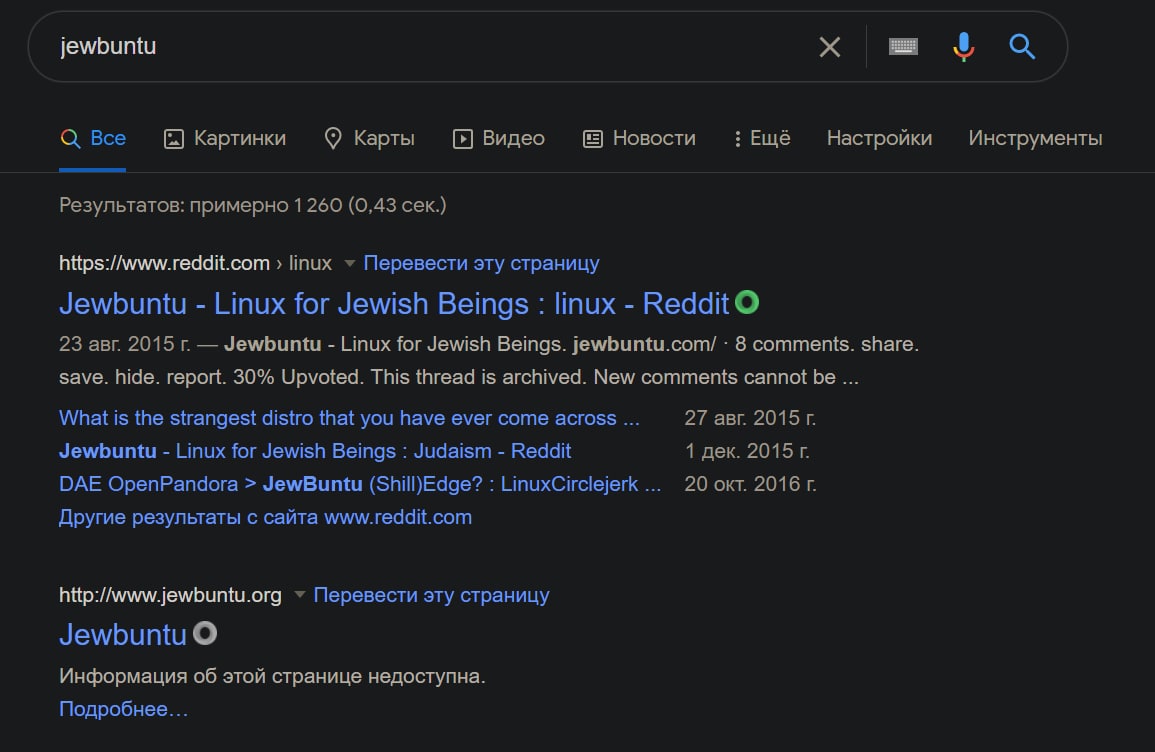This screenshot has width=1155, height=752.
Task: Go to the Видео tab
Action: point(499,138)
